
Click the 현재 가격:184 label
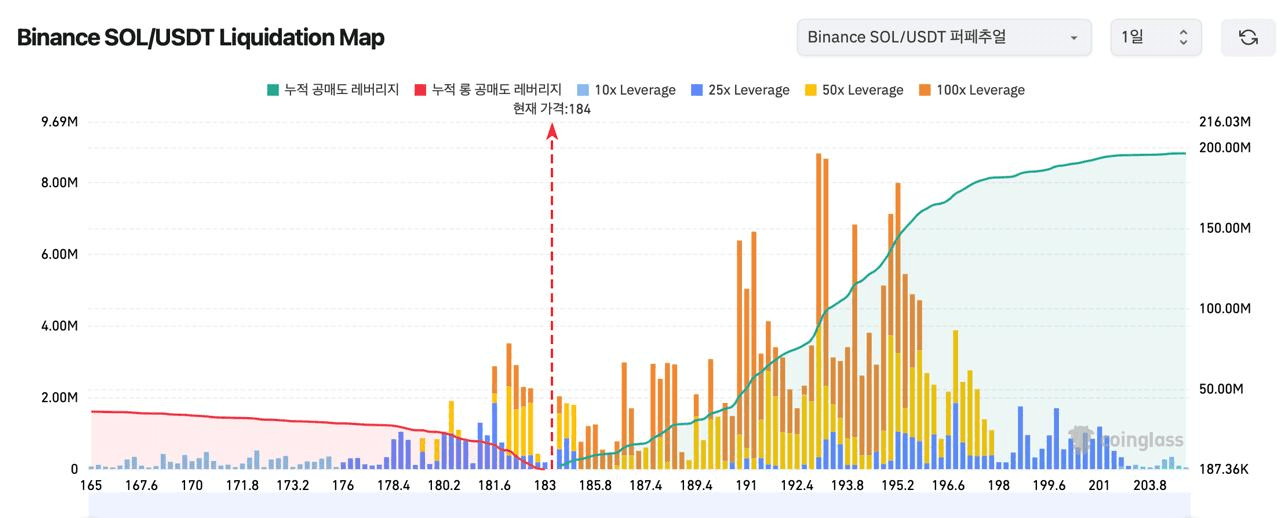551,109
